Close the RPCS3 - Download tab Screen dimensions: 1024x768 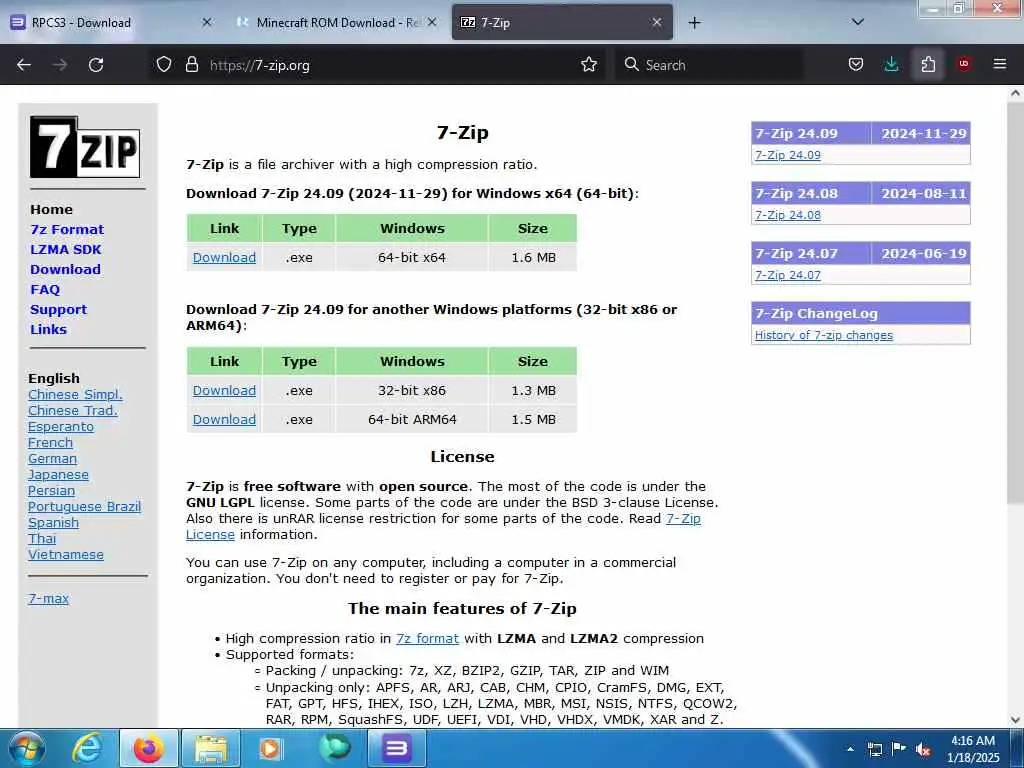click(x=207, y=22)
